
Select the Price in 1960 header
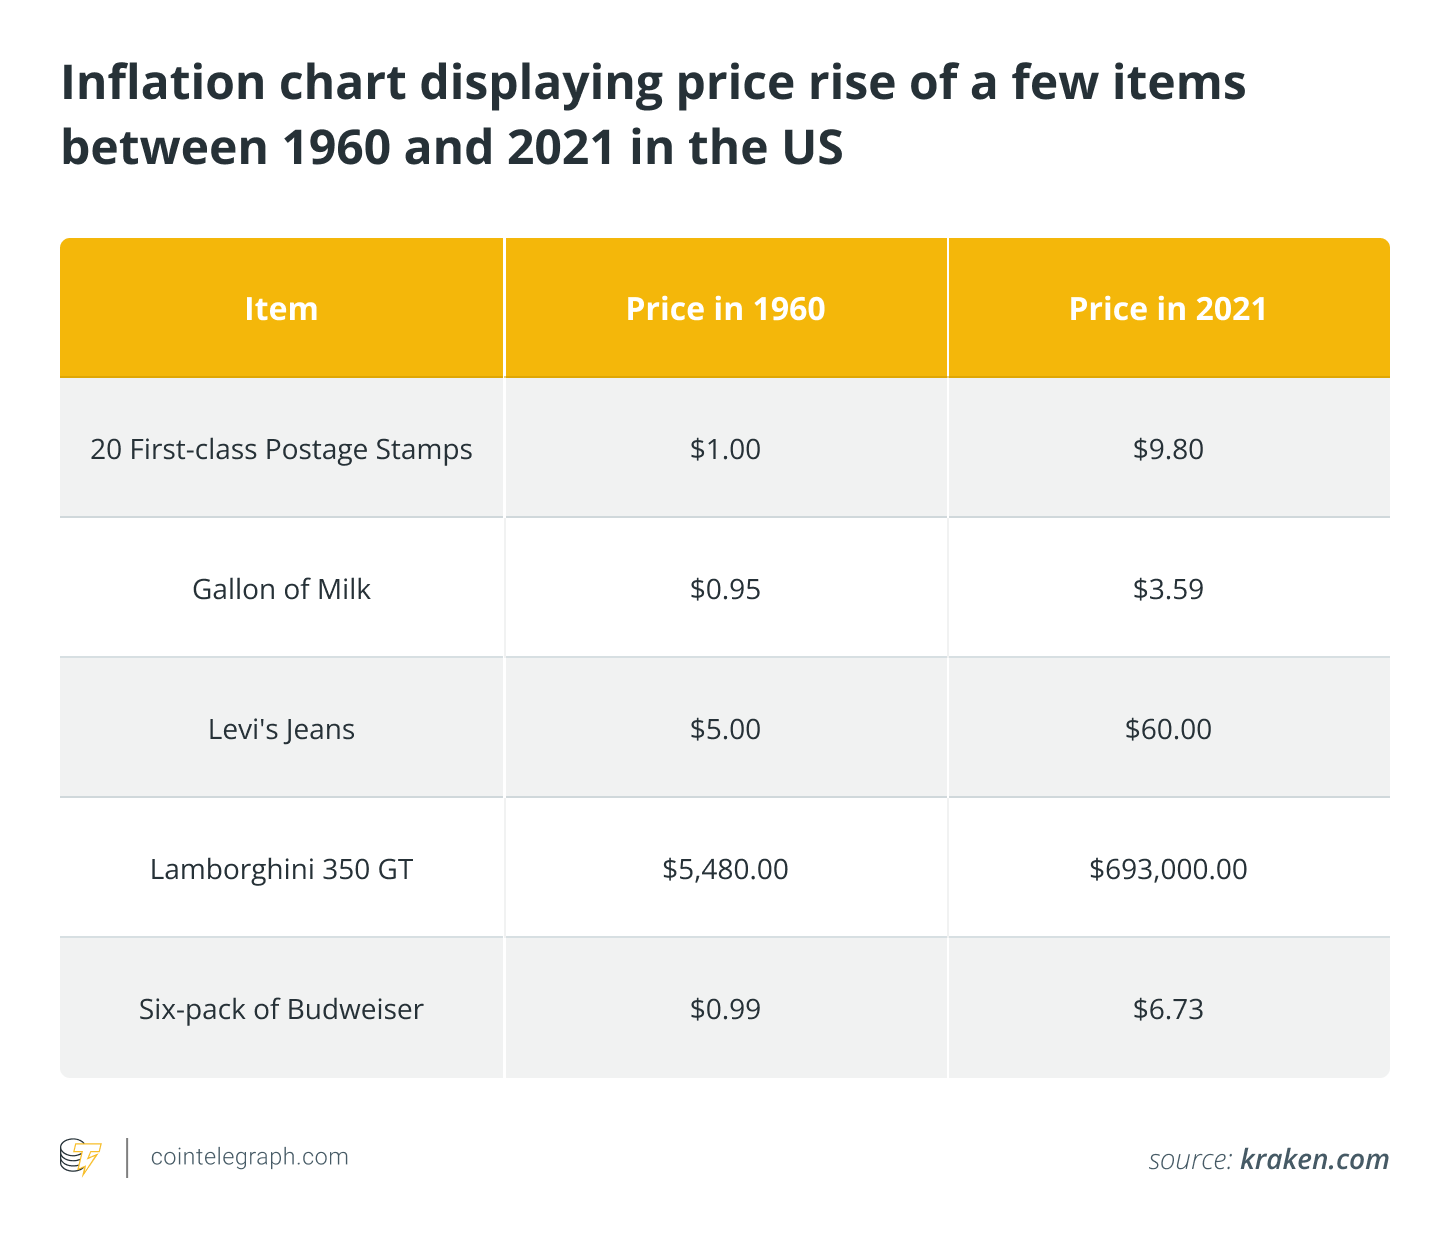point(726,308)
